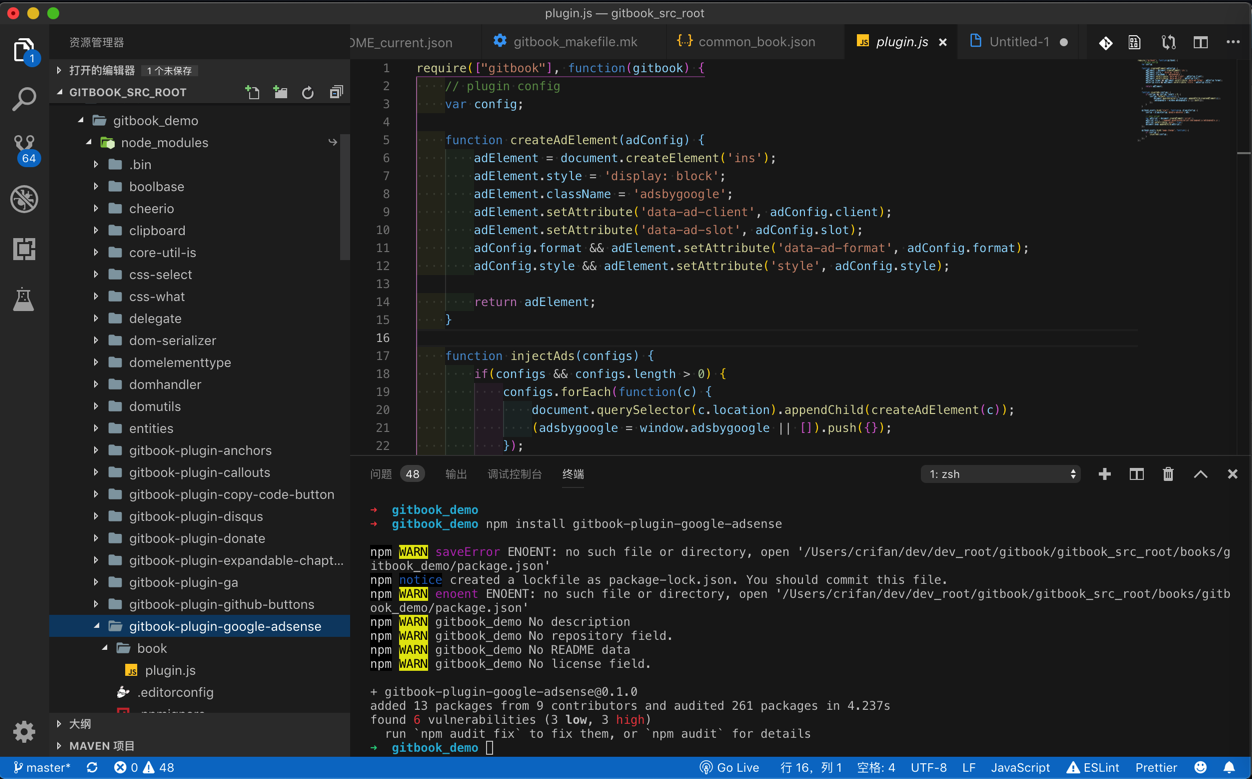Kill terminal with the trash icon
This screenshot has height=779, width=1252.
1168,474
